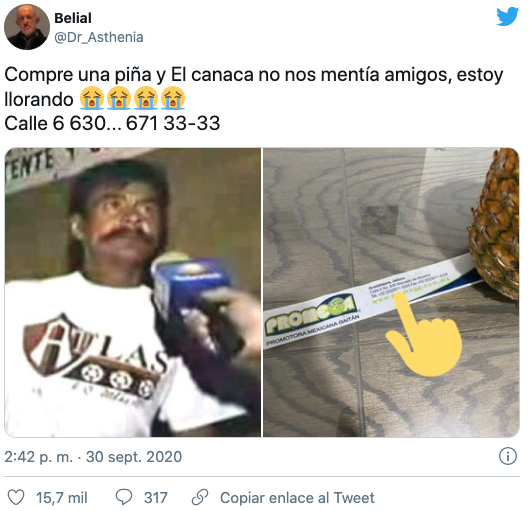Open replies via the speech bubble icon
This screenshot has width=529, height=511.
coord(124,497)
